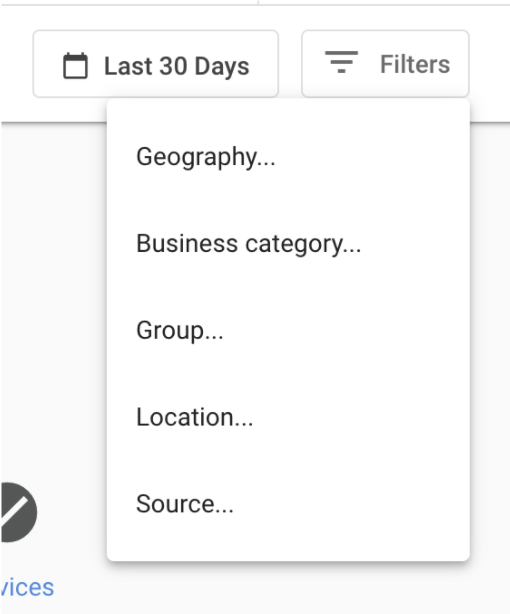Click the 'Last 30 Days' text label
510x614 pixels.
click(177, 66)
